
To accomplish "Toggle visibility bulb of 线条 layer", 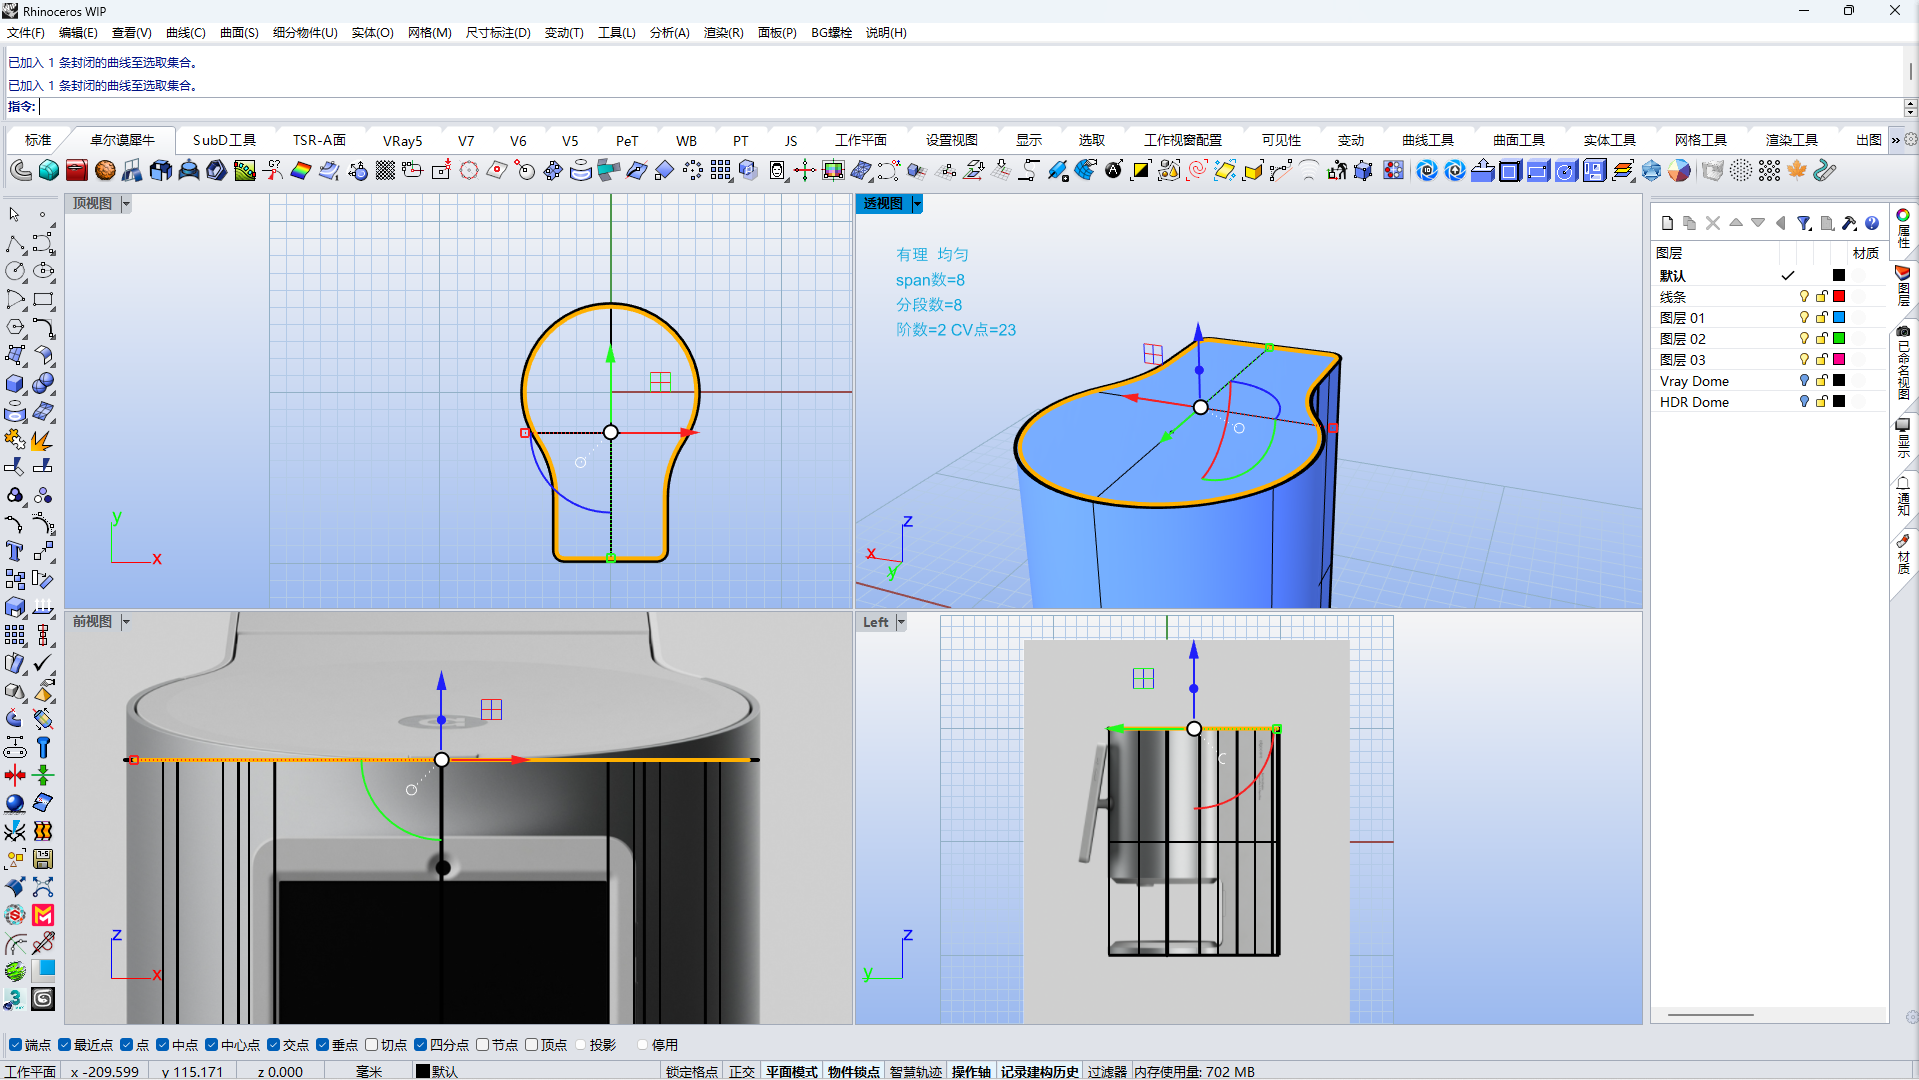I will click(x=1804, y=297).
